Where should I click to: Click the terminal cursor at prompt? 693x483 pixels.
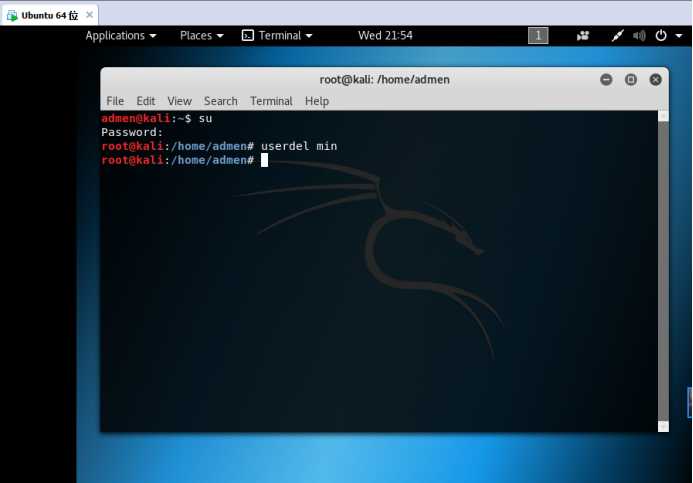(x=264, y=160)
